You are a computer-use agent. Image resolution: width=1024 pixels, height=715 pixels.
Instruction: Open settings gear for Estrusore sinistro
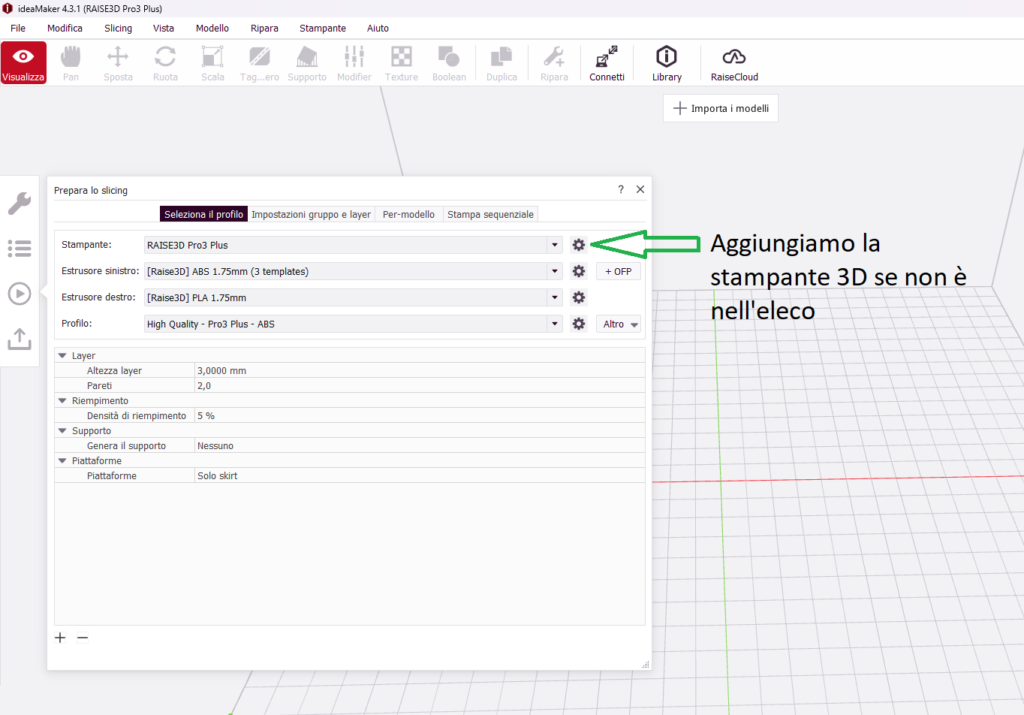pos(579,271)
